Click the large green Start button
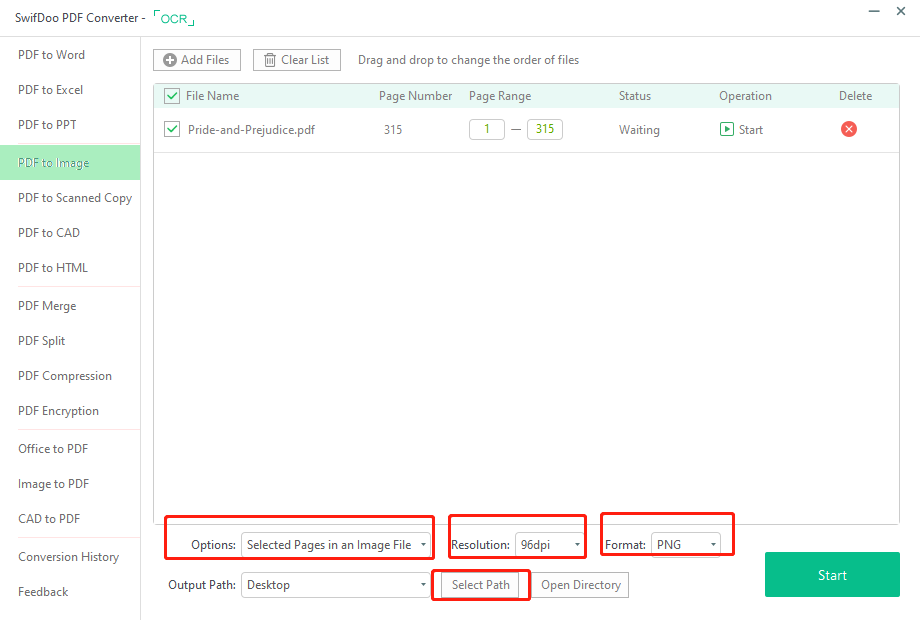Screen dimensions: 920x620 pyautogui.click(x=832, y=575)
